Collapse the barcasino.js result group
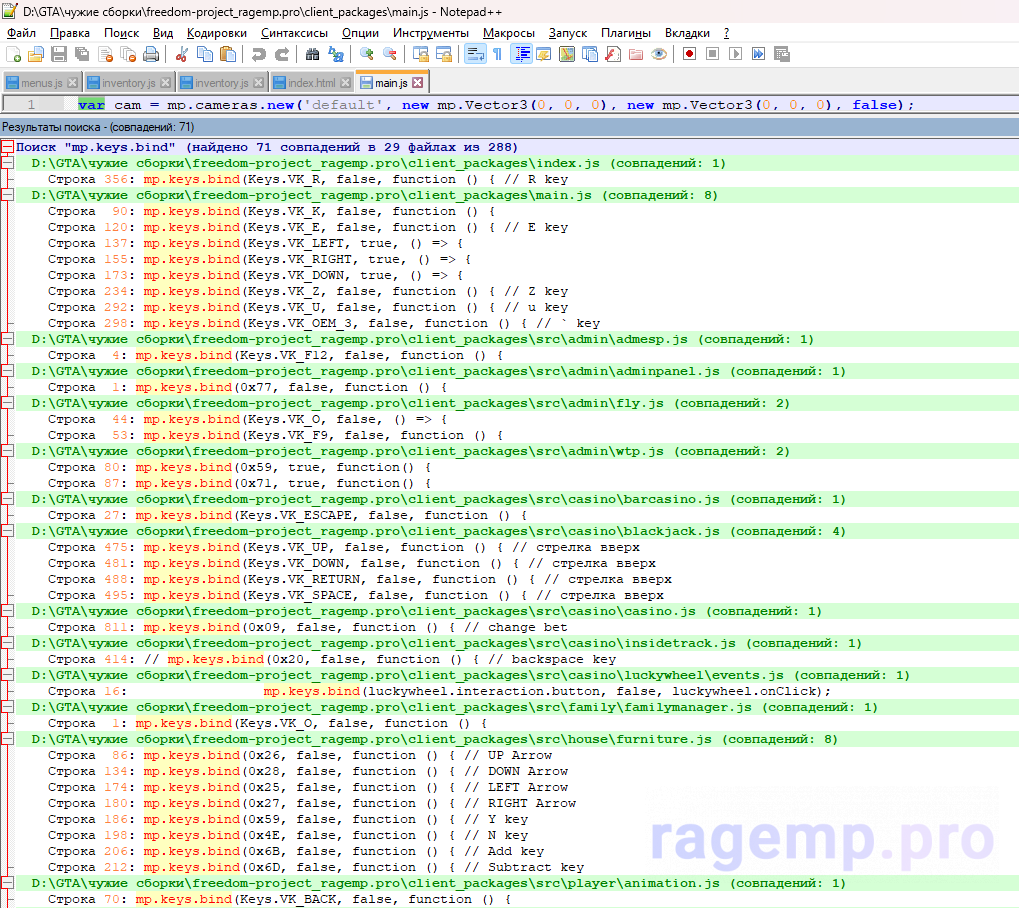The image size is (1019, 908). tap(7, 499)
